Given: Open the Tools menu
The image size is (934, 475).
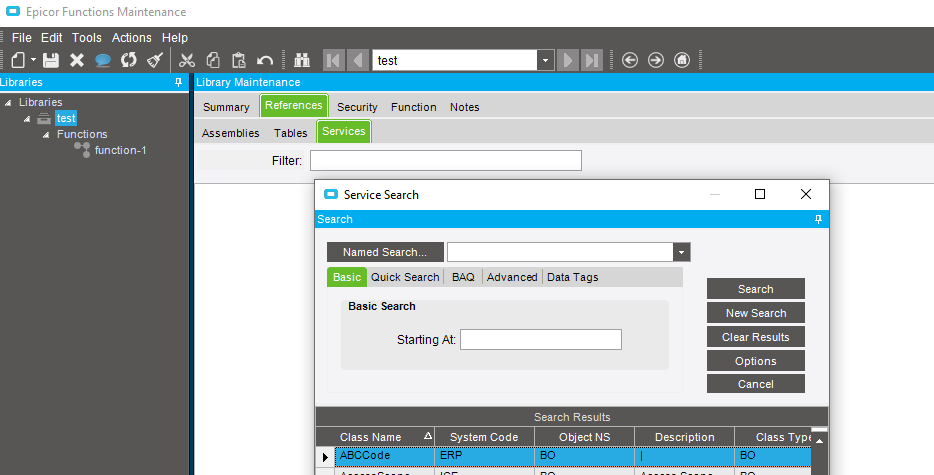Looking at the screenshot, I should (x=86, y=38).
